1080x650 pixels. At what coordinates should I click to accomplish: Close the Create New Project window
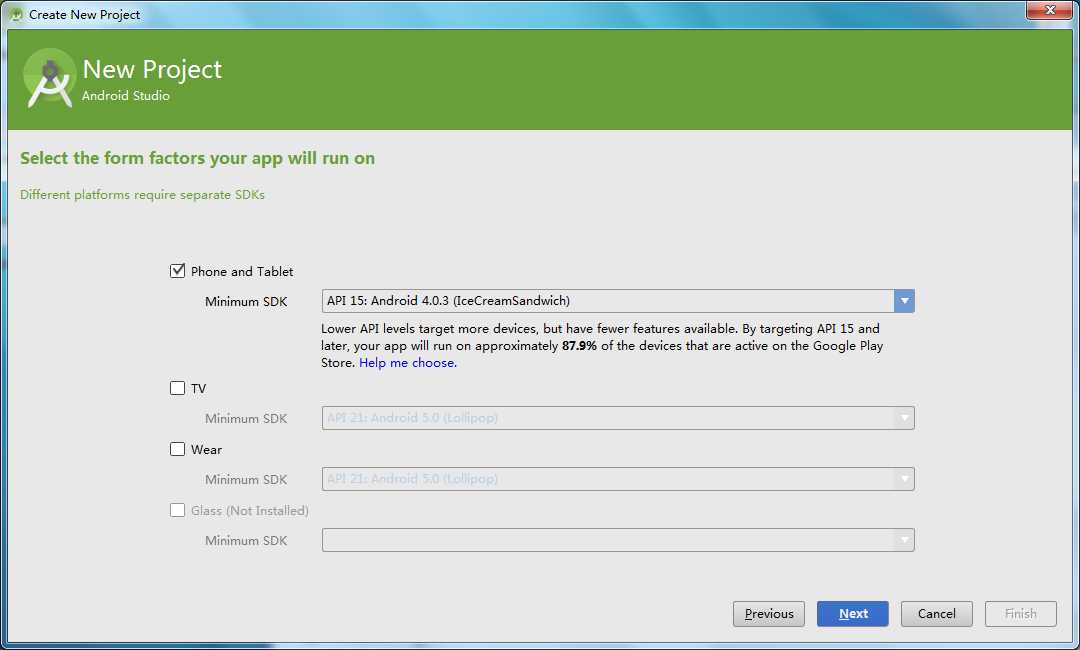coord(1049,10)
